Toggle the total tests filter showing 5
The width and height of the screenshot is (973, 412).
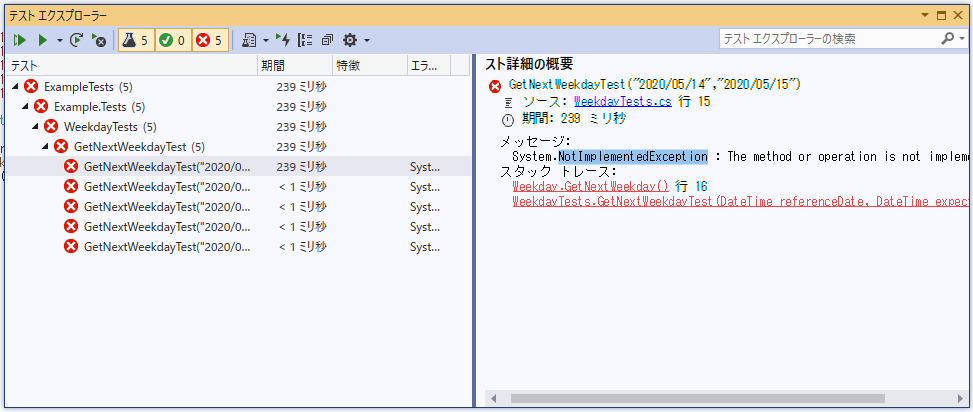pyautogui.click(x=136, y=40)
